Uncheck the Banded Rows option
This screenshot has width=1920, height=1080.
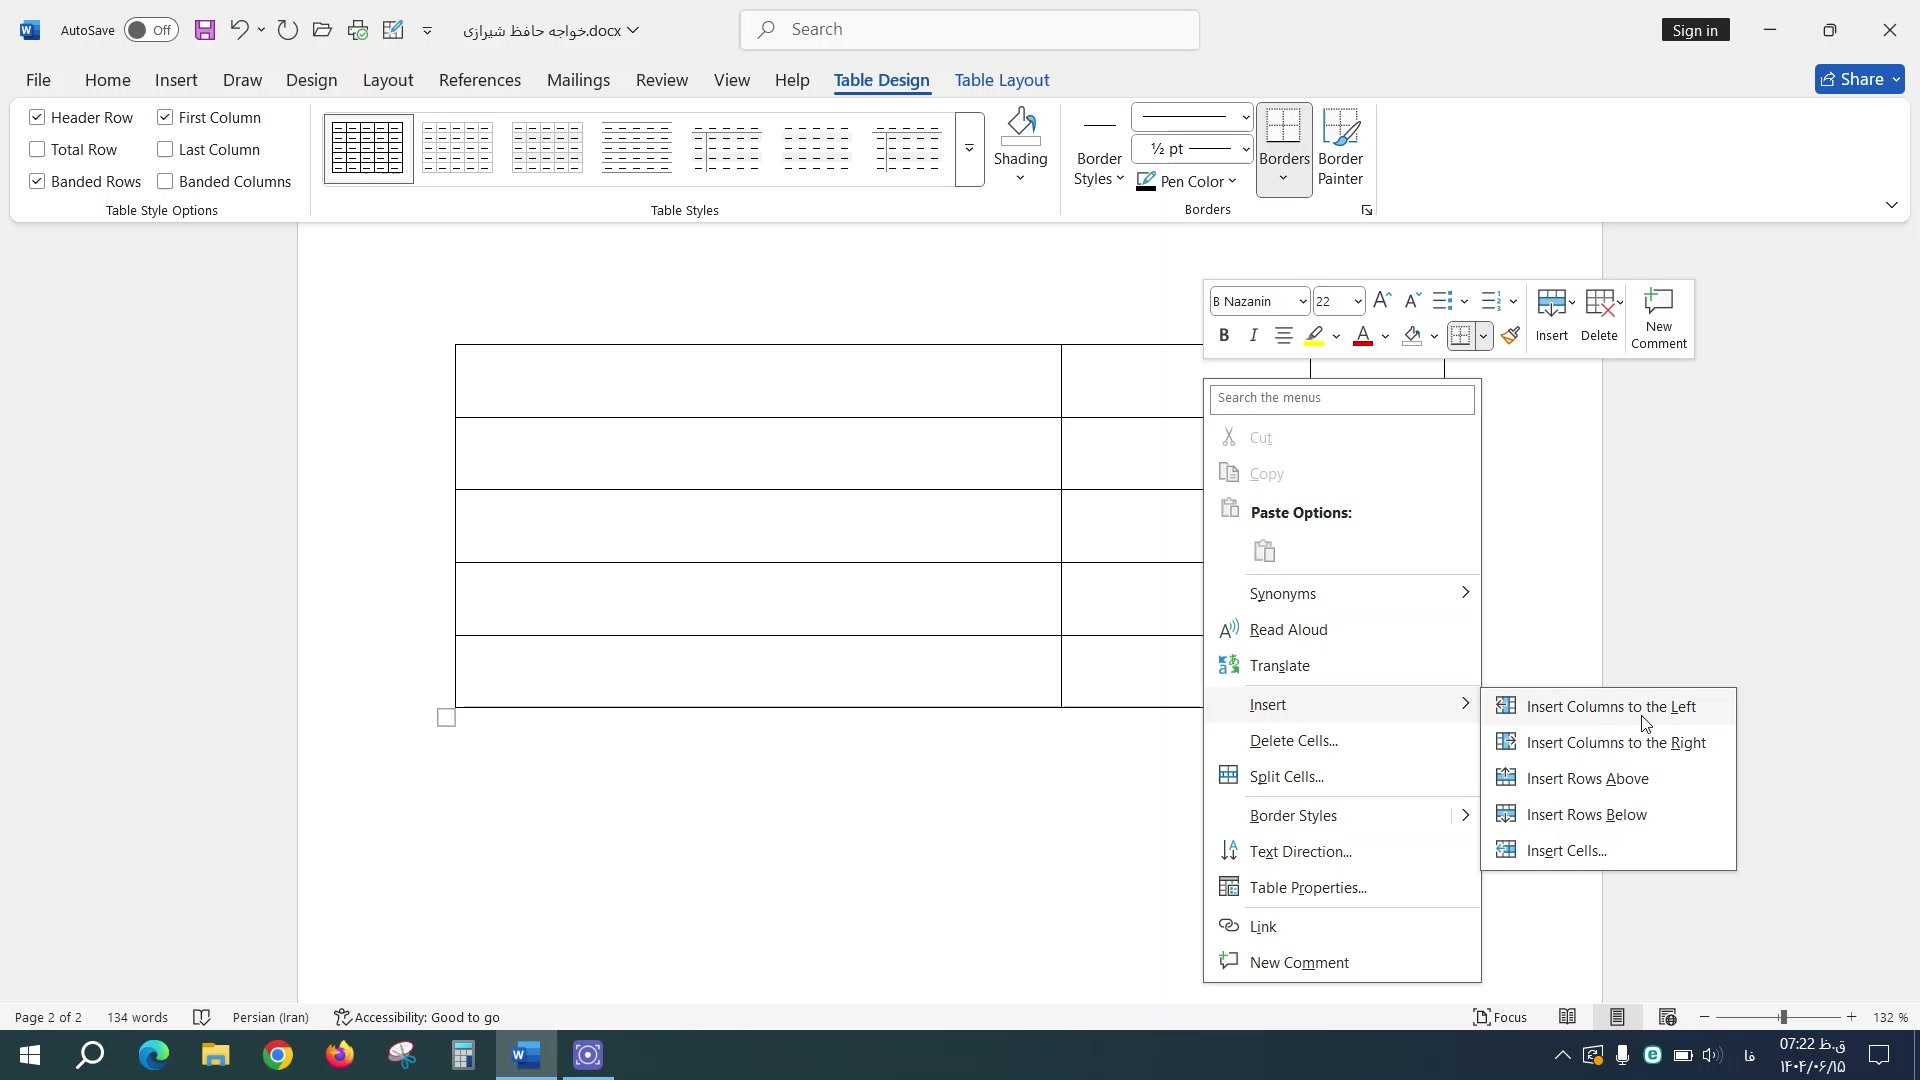(38, 182)
